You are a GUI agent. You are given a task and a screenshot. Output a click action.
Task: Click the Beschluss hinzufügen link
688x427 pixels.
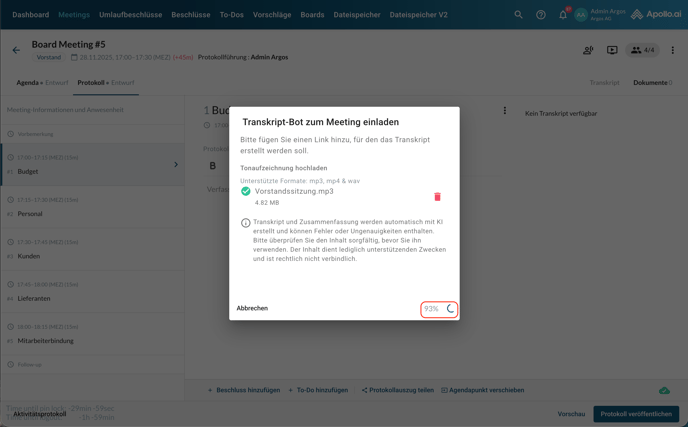[244, 390]
